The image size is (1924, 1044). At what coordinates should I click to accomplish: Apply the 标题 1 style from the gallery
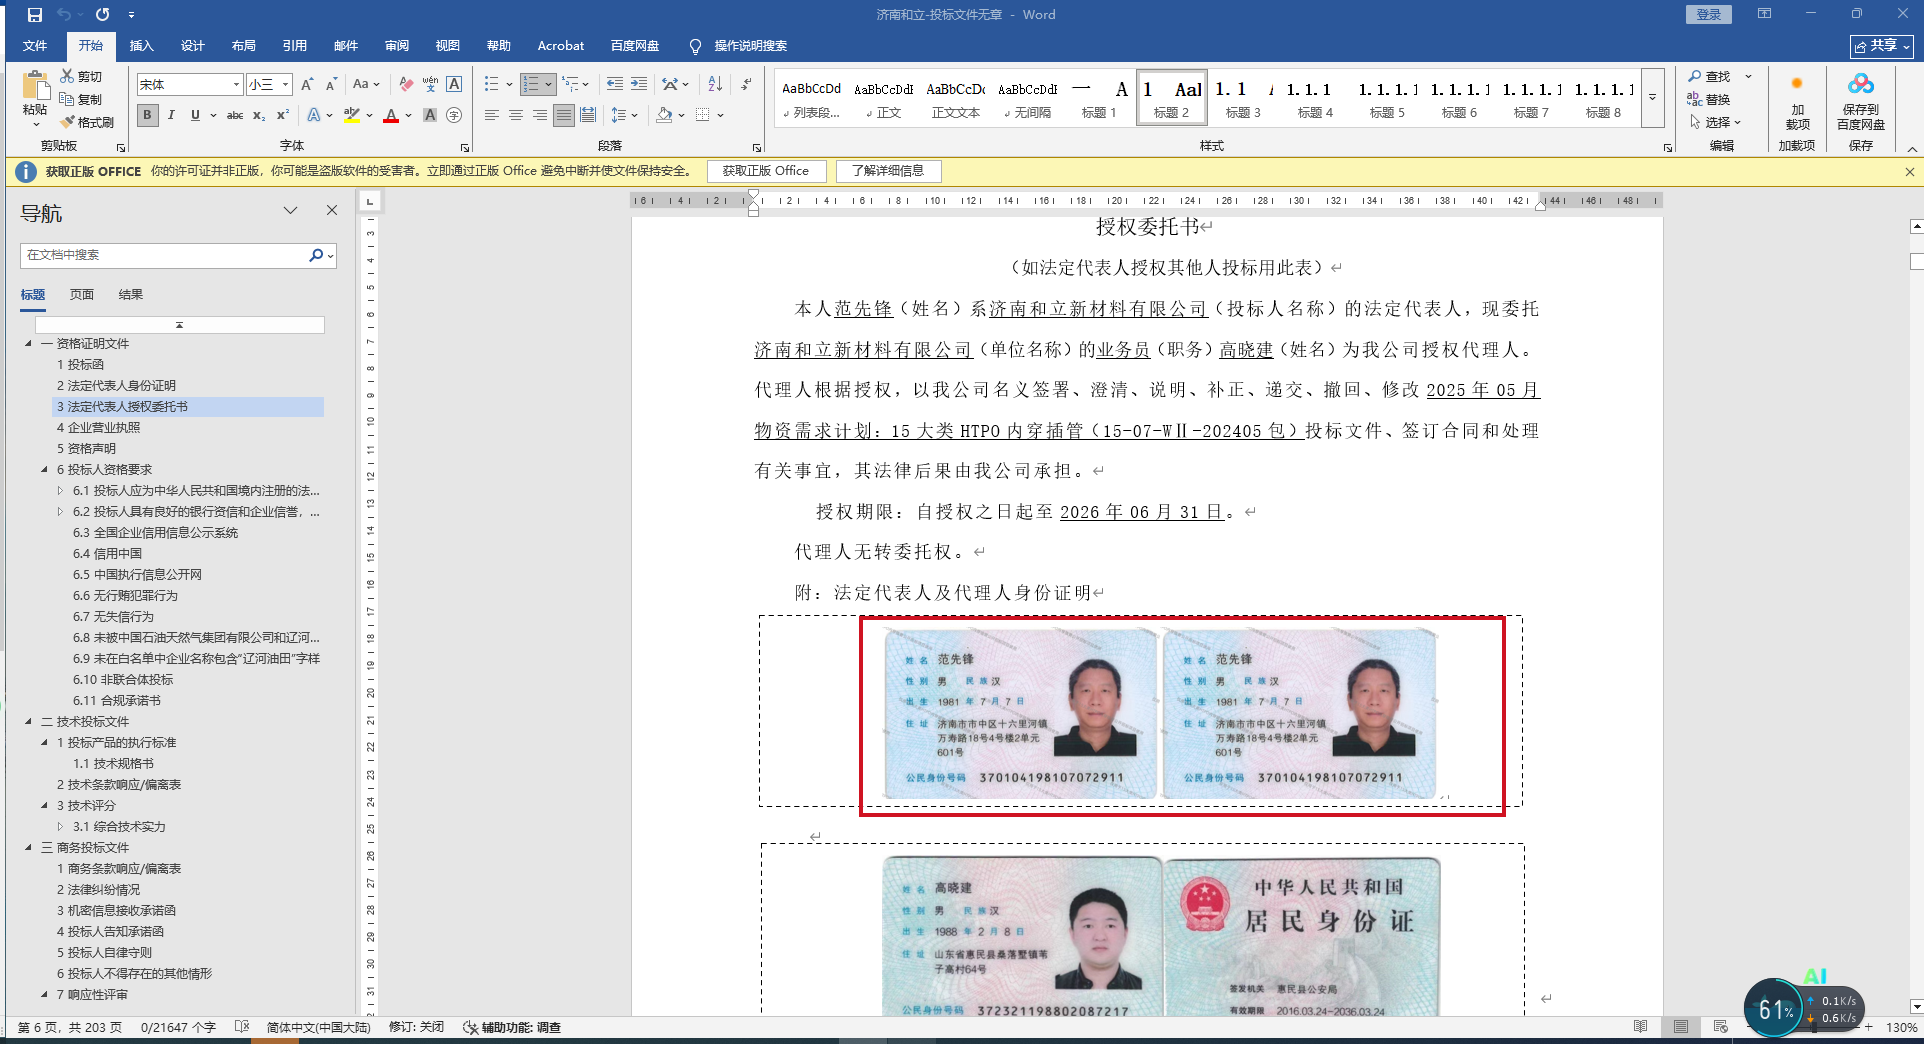(x=1099, y=98)
